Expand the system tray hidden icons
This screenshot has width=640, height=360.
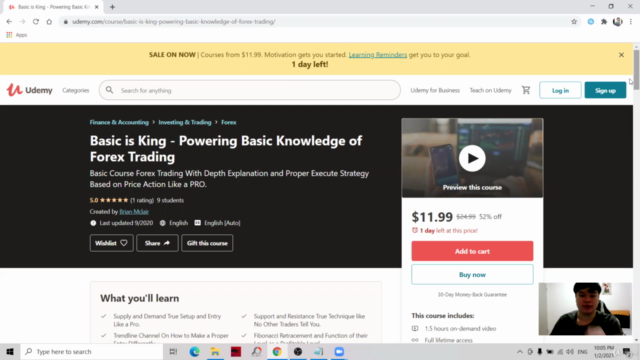(x=520, y=351)
